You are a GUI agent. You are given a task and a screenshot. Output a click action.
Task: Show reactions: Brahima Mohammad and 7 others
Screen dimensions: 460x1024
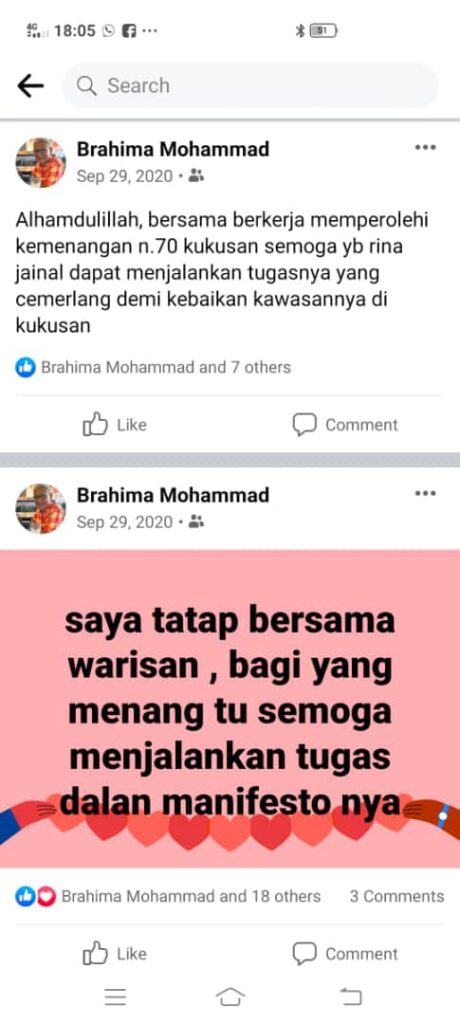tap(153, 368)
